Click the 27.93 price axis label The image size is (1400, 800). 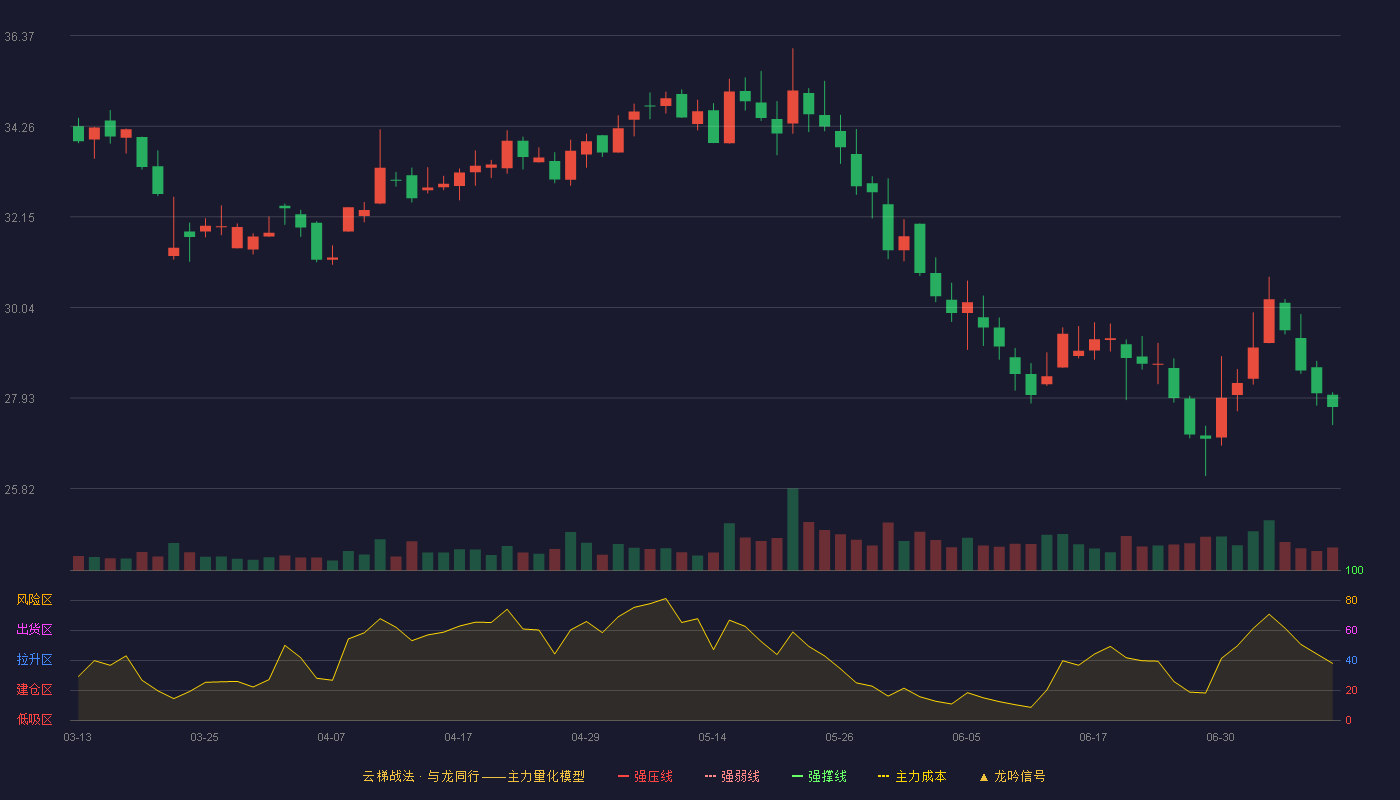click(x=19, y=398)
